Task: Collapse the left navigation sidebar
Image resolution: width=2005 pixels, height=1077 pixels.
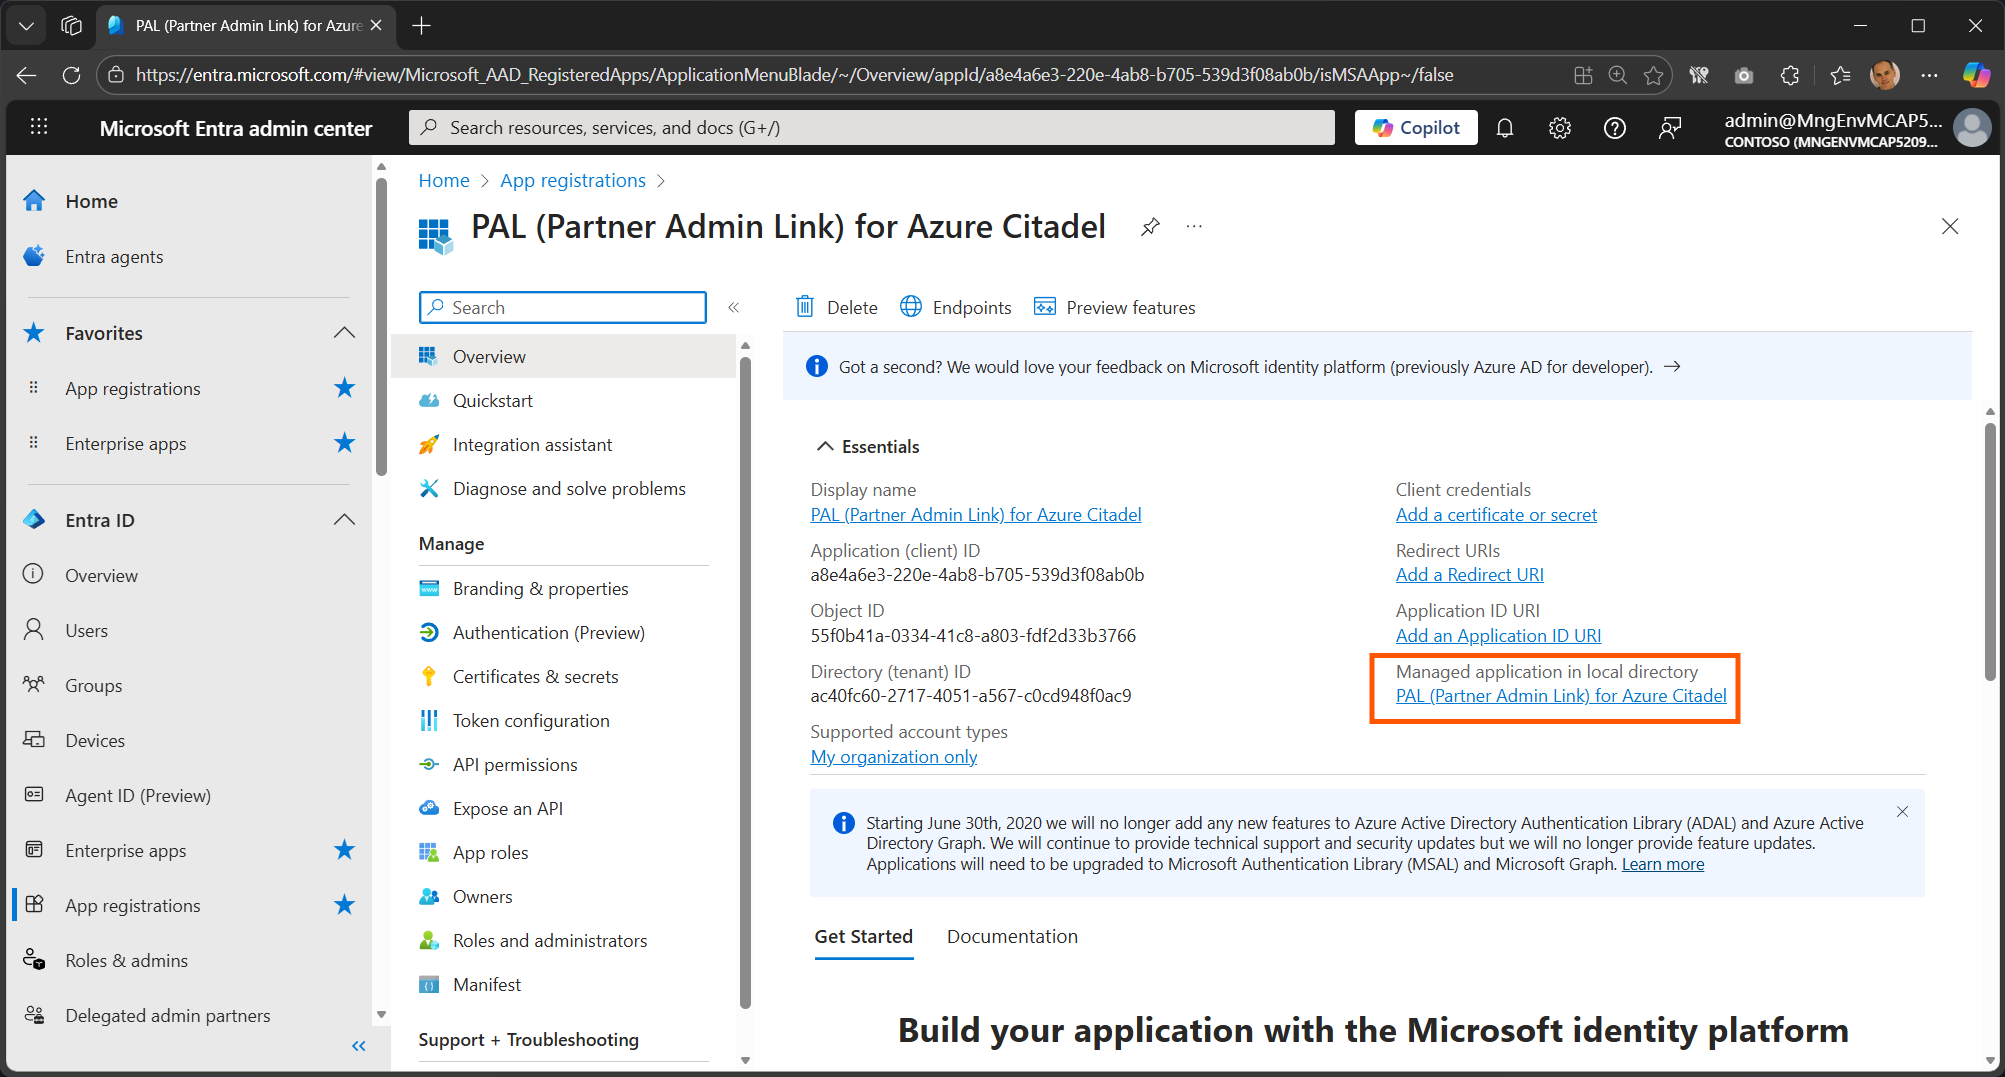Action: click(358, 1046)
